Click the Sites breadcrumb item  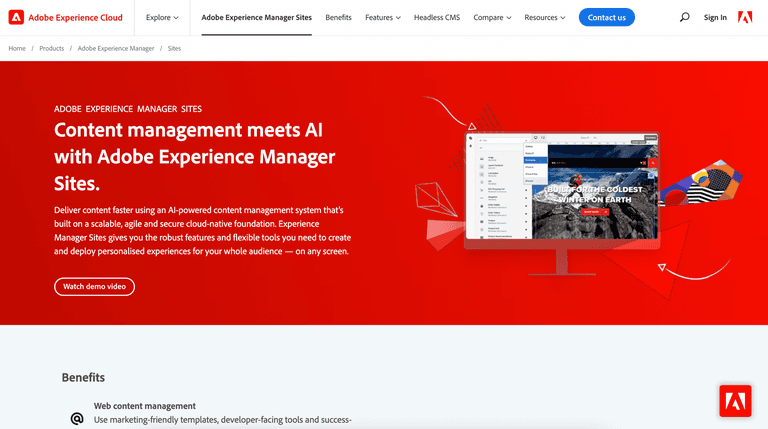[174, 48]
